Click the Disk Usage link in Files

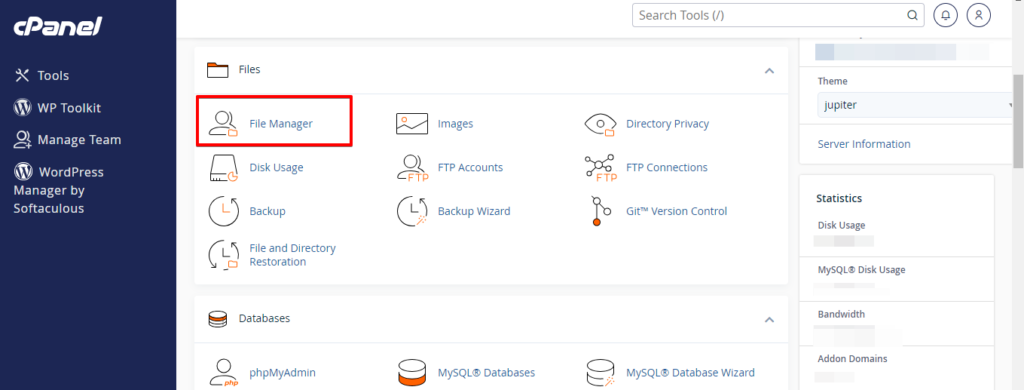(276, 167)
